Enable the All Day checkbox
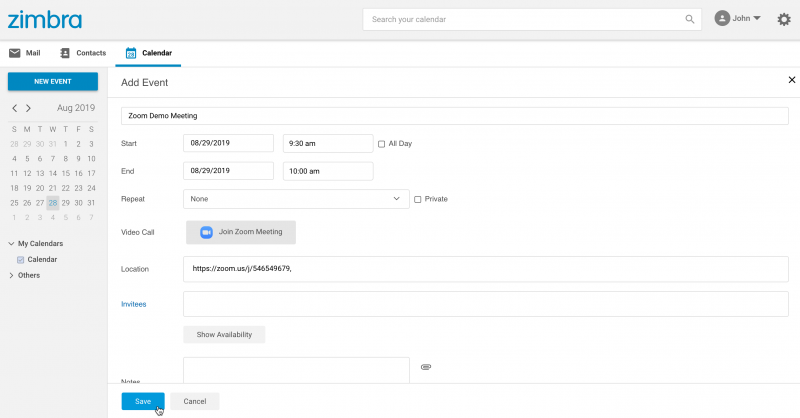The image size is (800, 418). coord(382,144)
